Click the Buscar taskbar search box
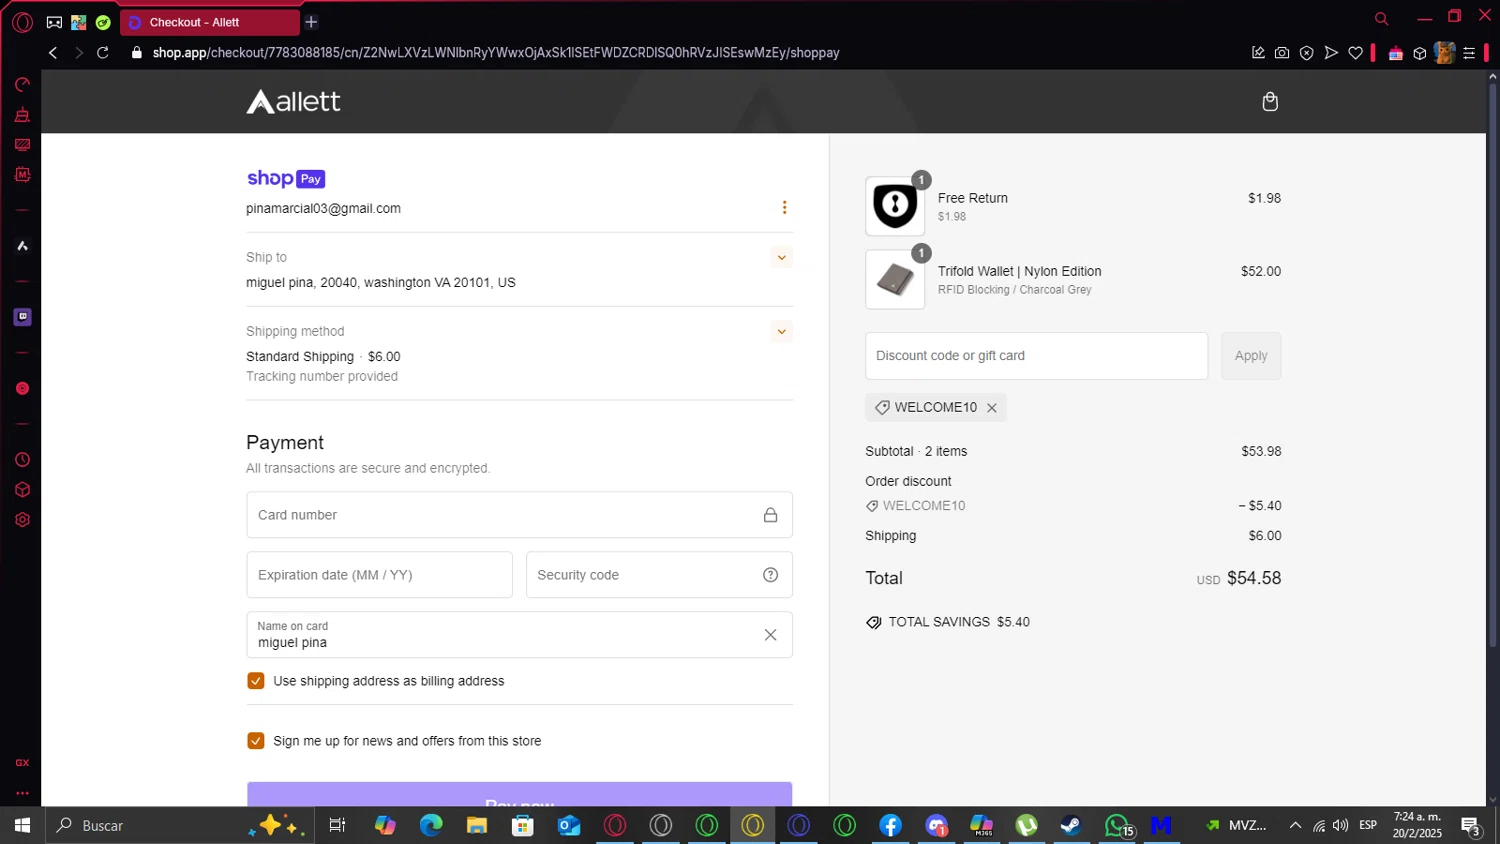The width and height of the screenshot is (1500, 844). 180,825
